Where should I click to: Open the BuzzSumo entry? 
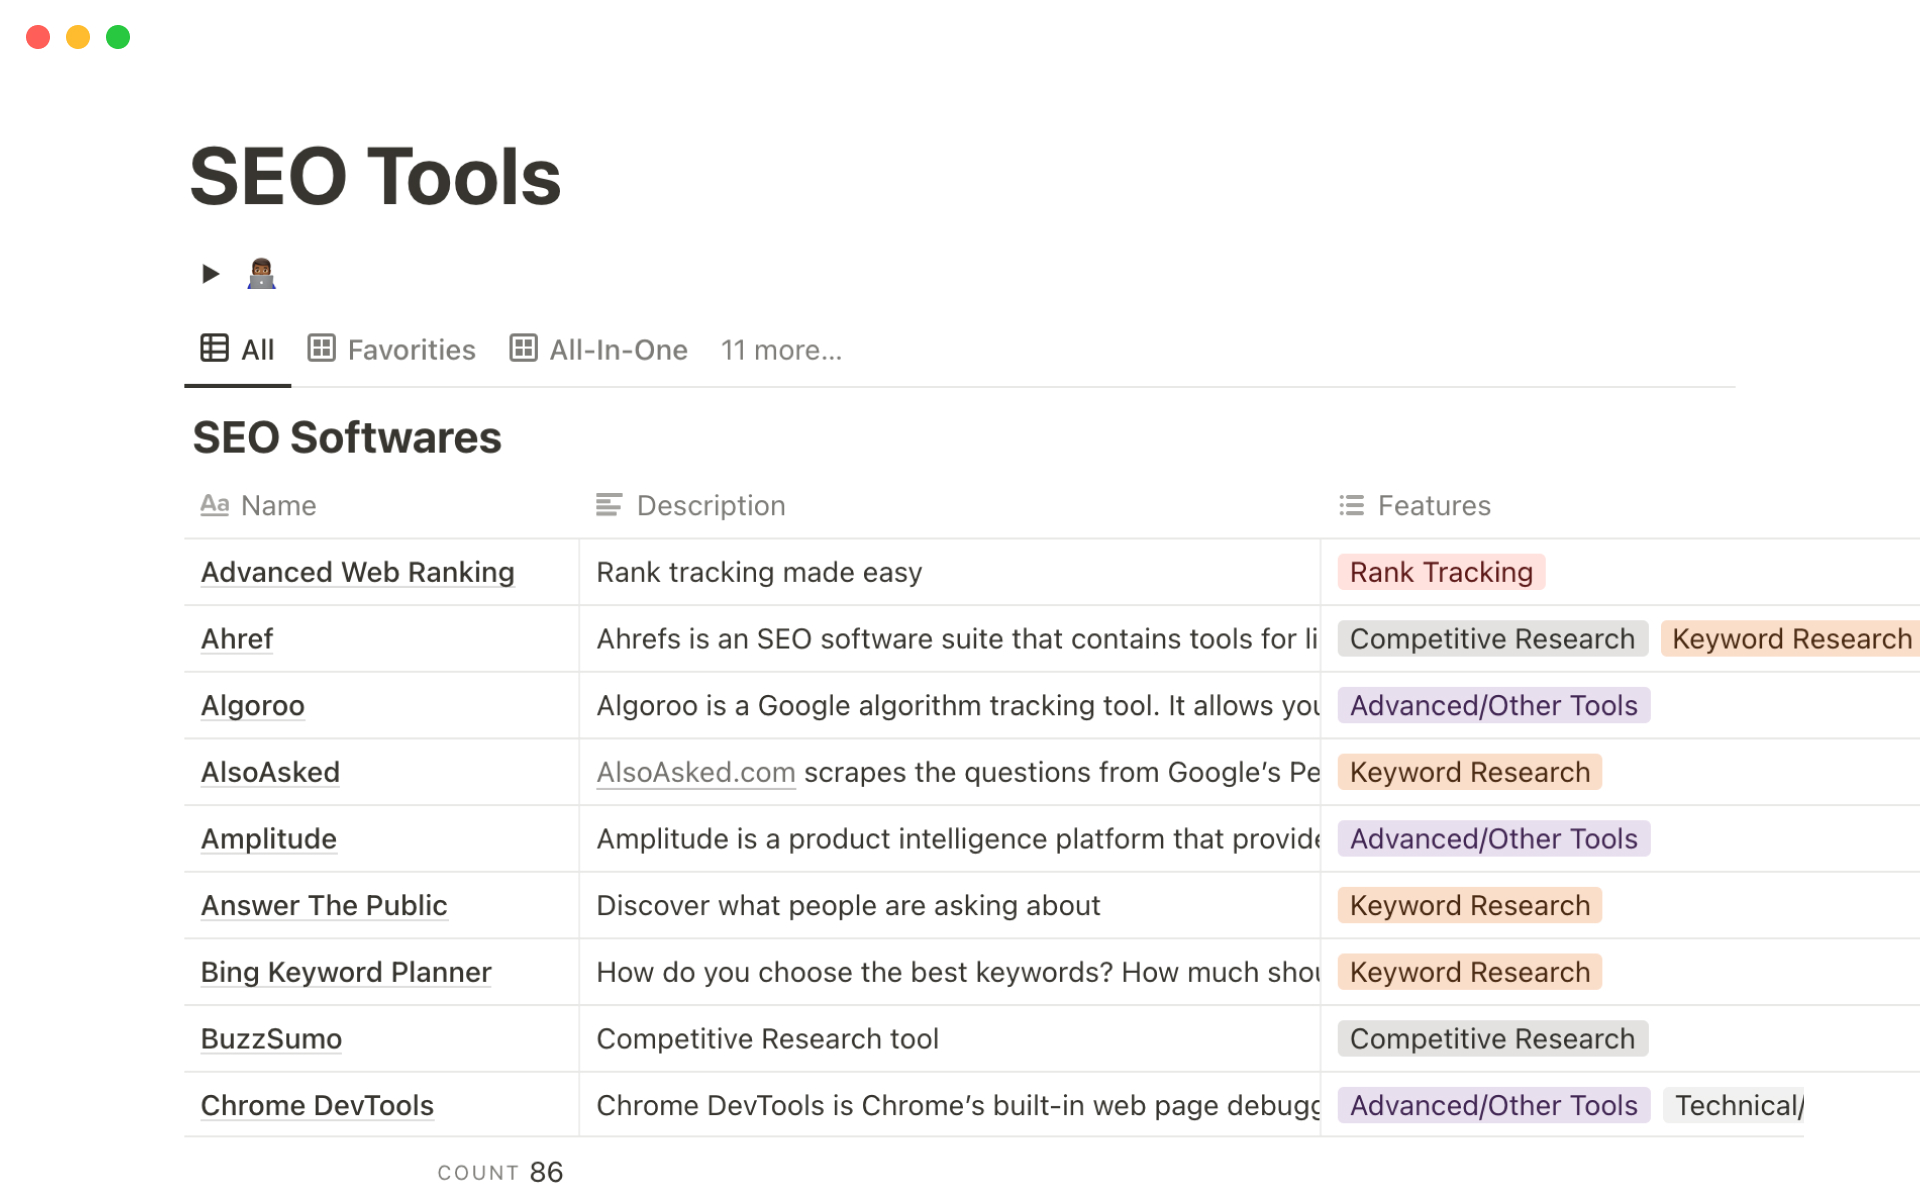point(270,1038)
